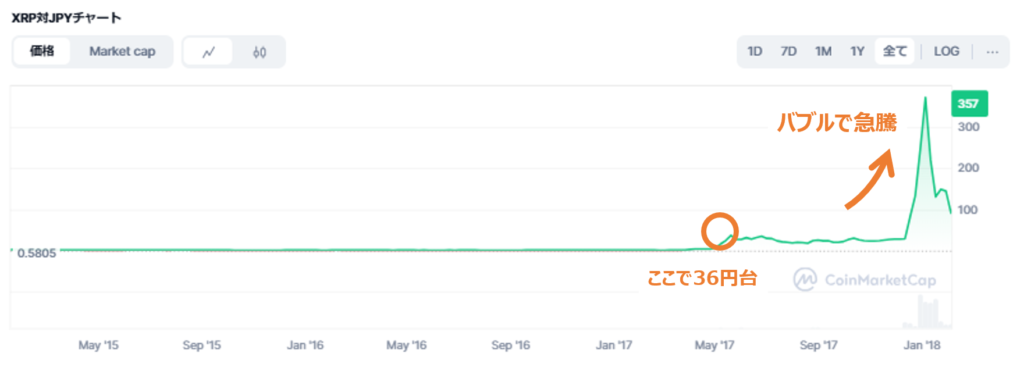
Task: Select the 全て all-time range
Action: coord(895,52)
